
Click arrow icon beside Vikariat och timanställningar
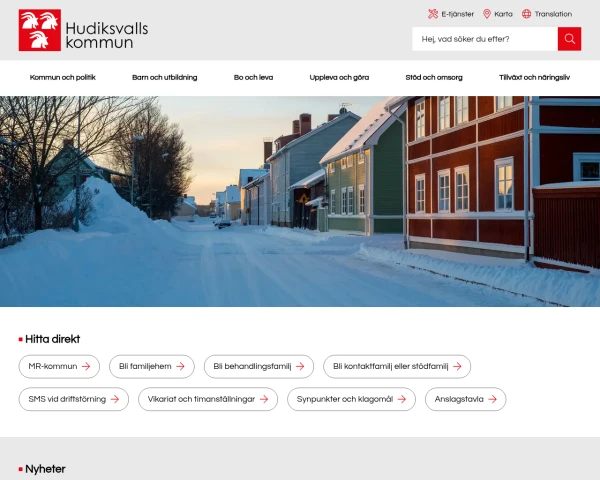(264, 399)
